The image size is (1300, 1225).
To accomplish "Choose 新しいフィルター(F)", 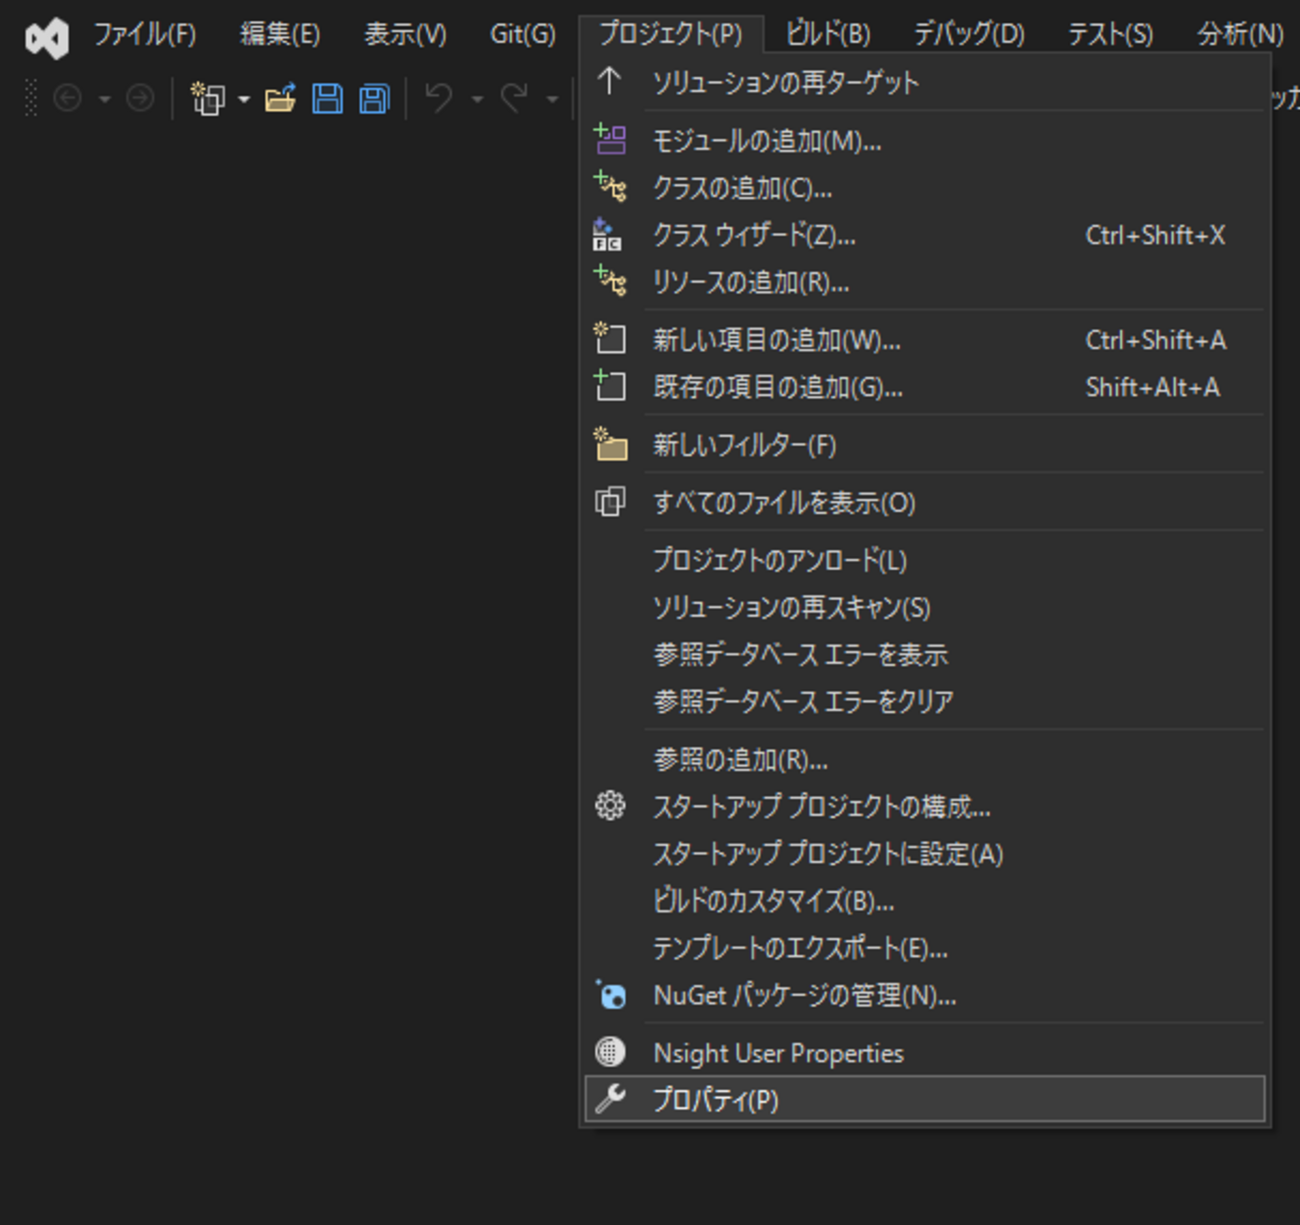I will pos(925,444).
